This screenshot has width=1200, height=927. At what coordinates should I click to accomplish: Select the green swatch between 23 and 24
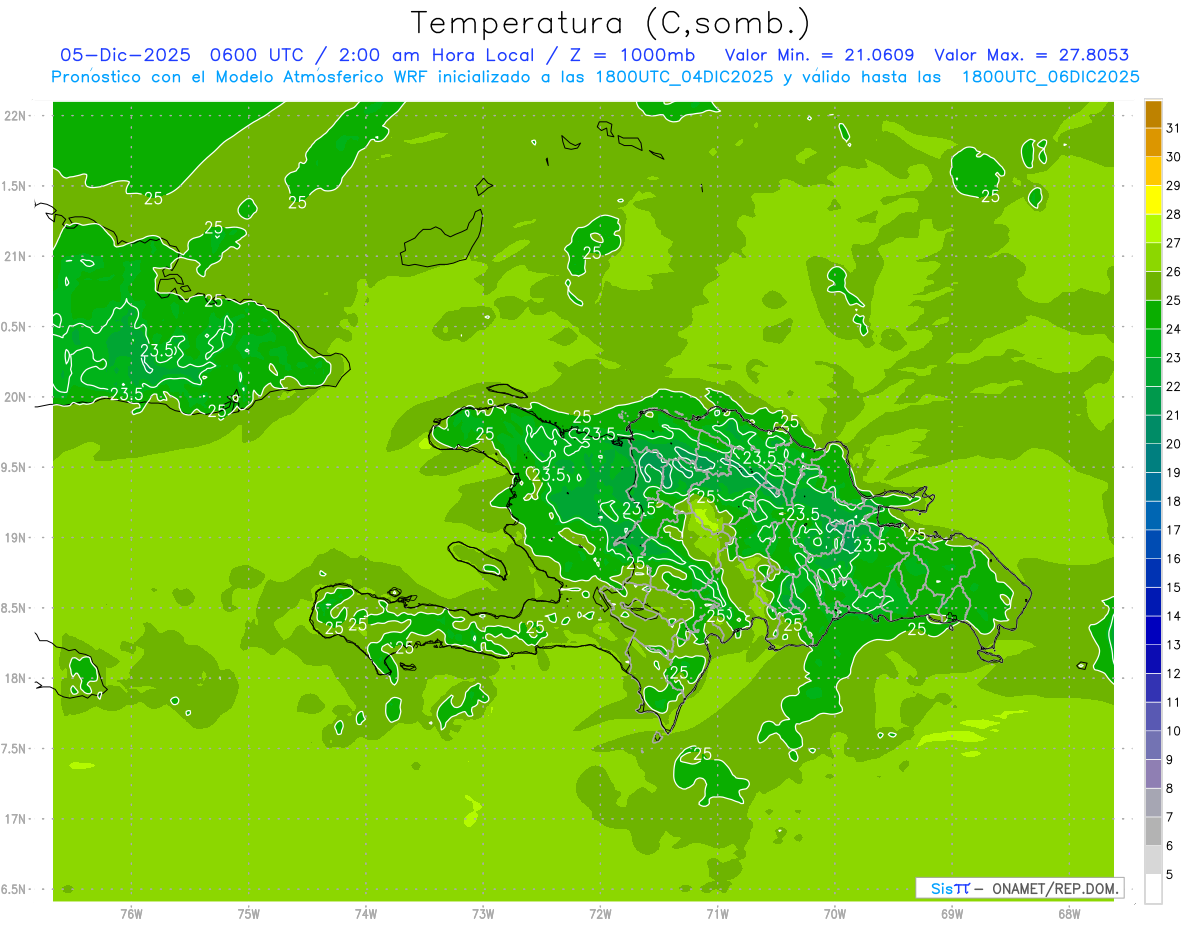click(x=1153, y=343)
